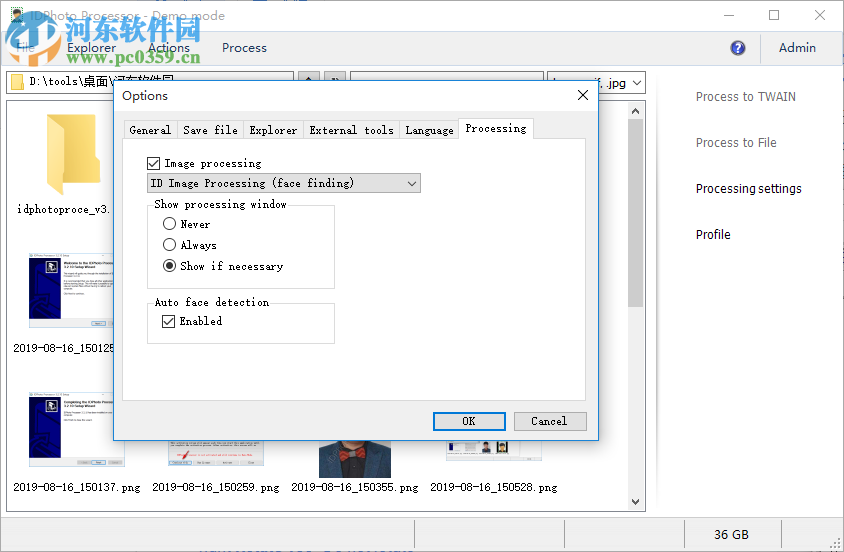The height and width of the screenshot is (552, 844).
Task: Minimize the IDPhoto Processor window
Action: (x=729, y=15)
